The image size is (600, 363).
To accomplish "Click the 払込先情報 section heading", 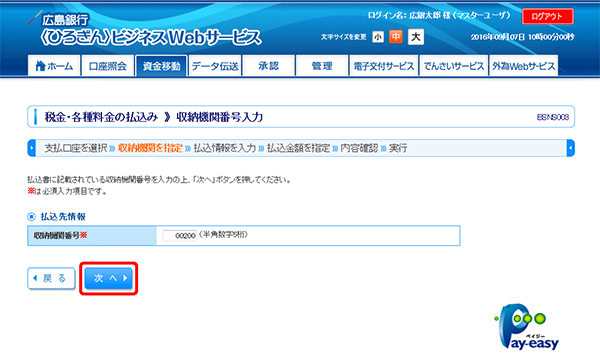I will (x=63, y=216).
